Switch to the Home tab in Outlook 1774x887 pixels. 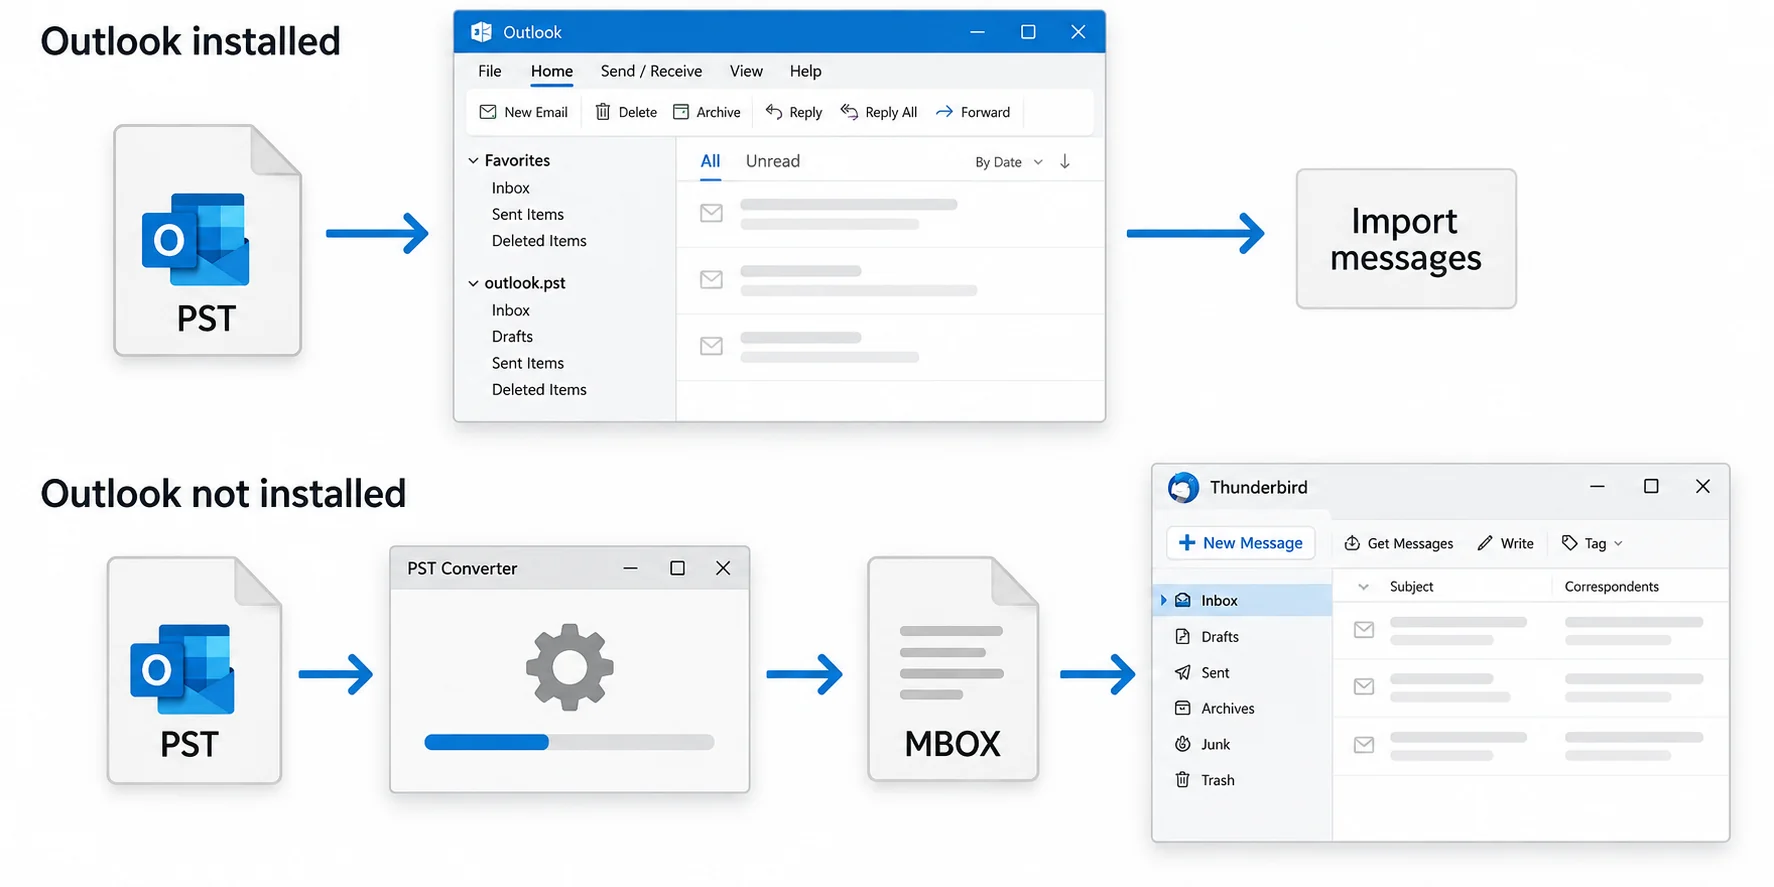(552, 71)
